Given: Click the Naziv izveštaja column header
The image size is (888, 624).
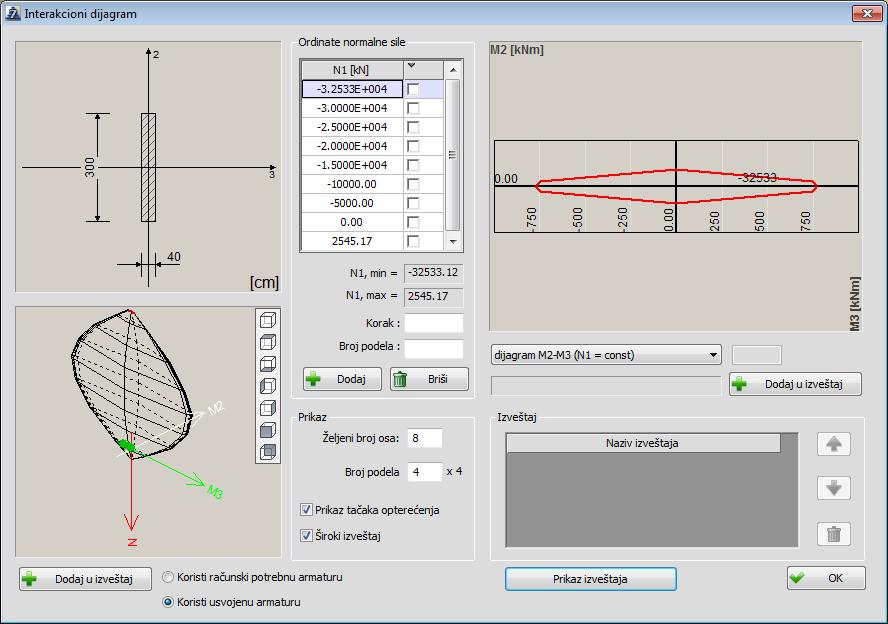Looking at the screenshot, I should coord(643,443).
